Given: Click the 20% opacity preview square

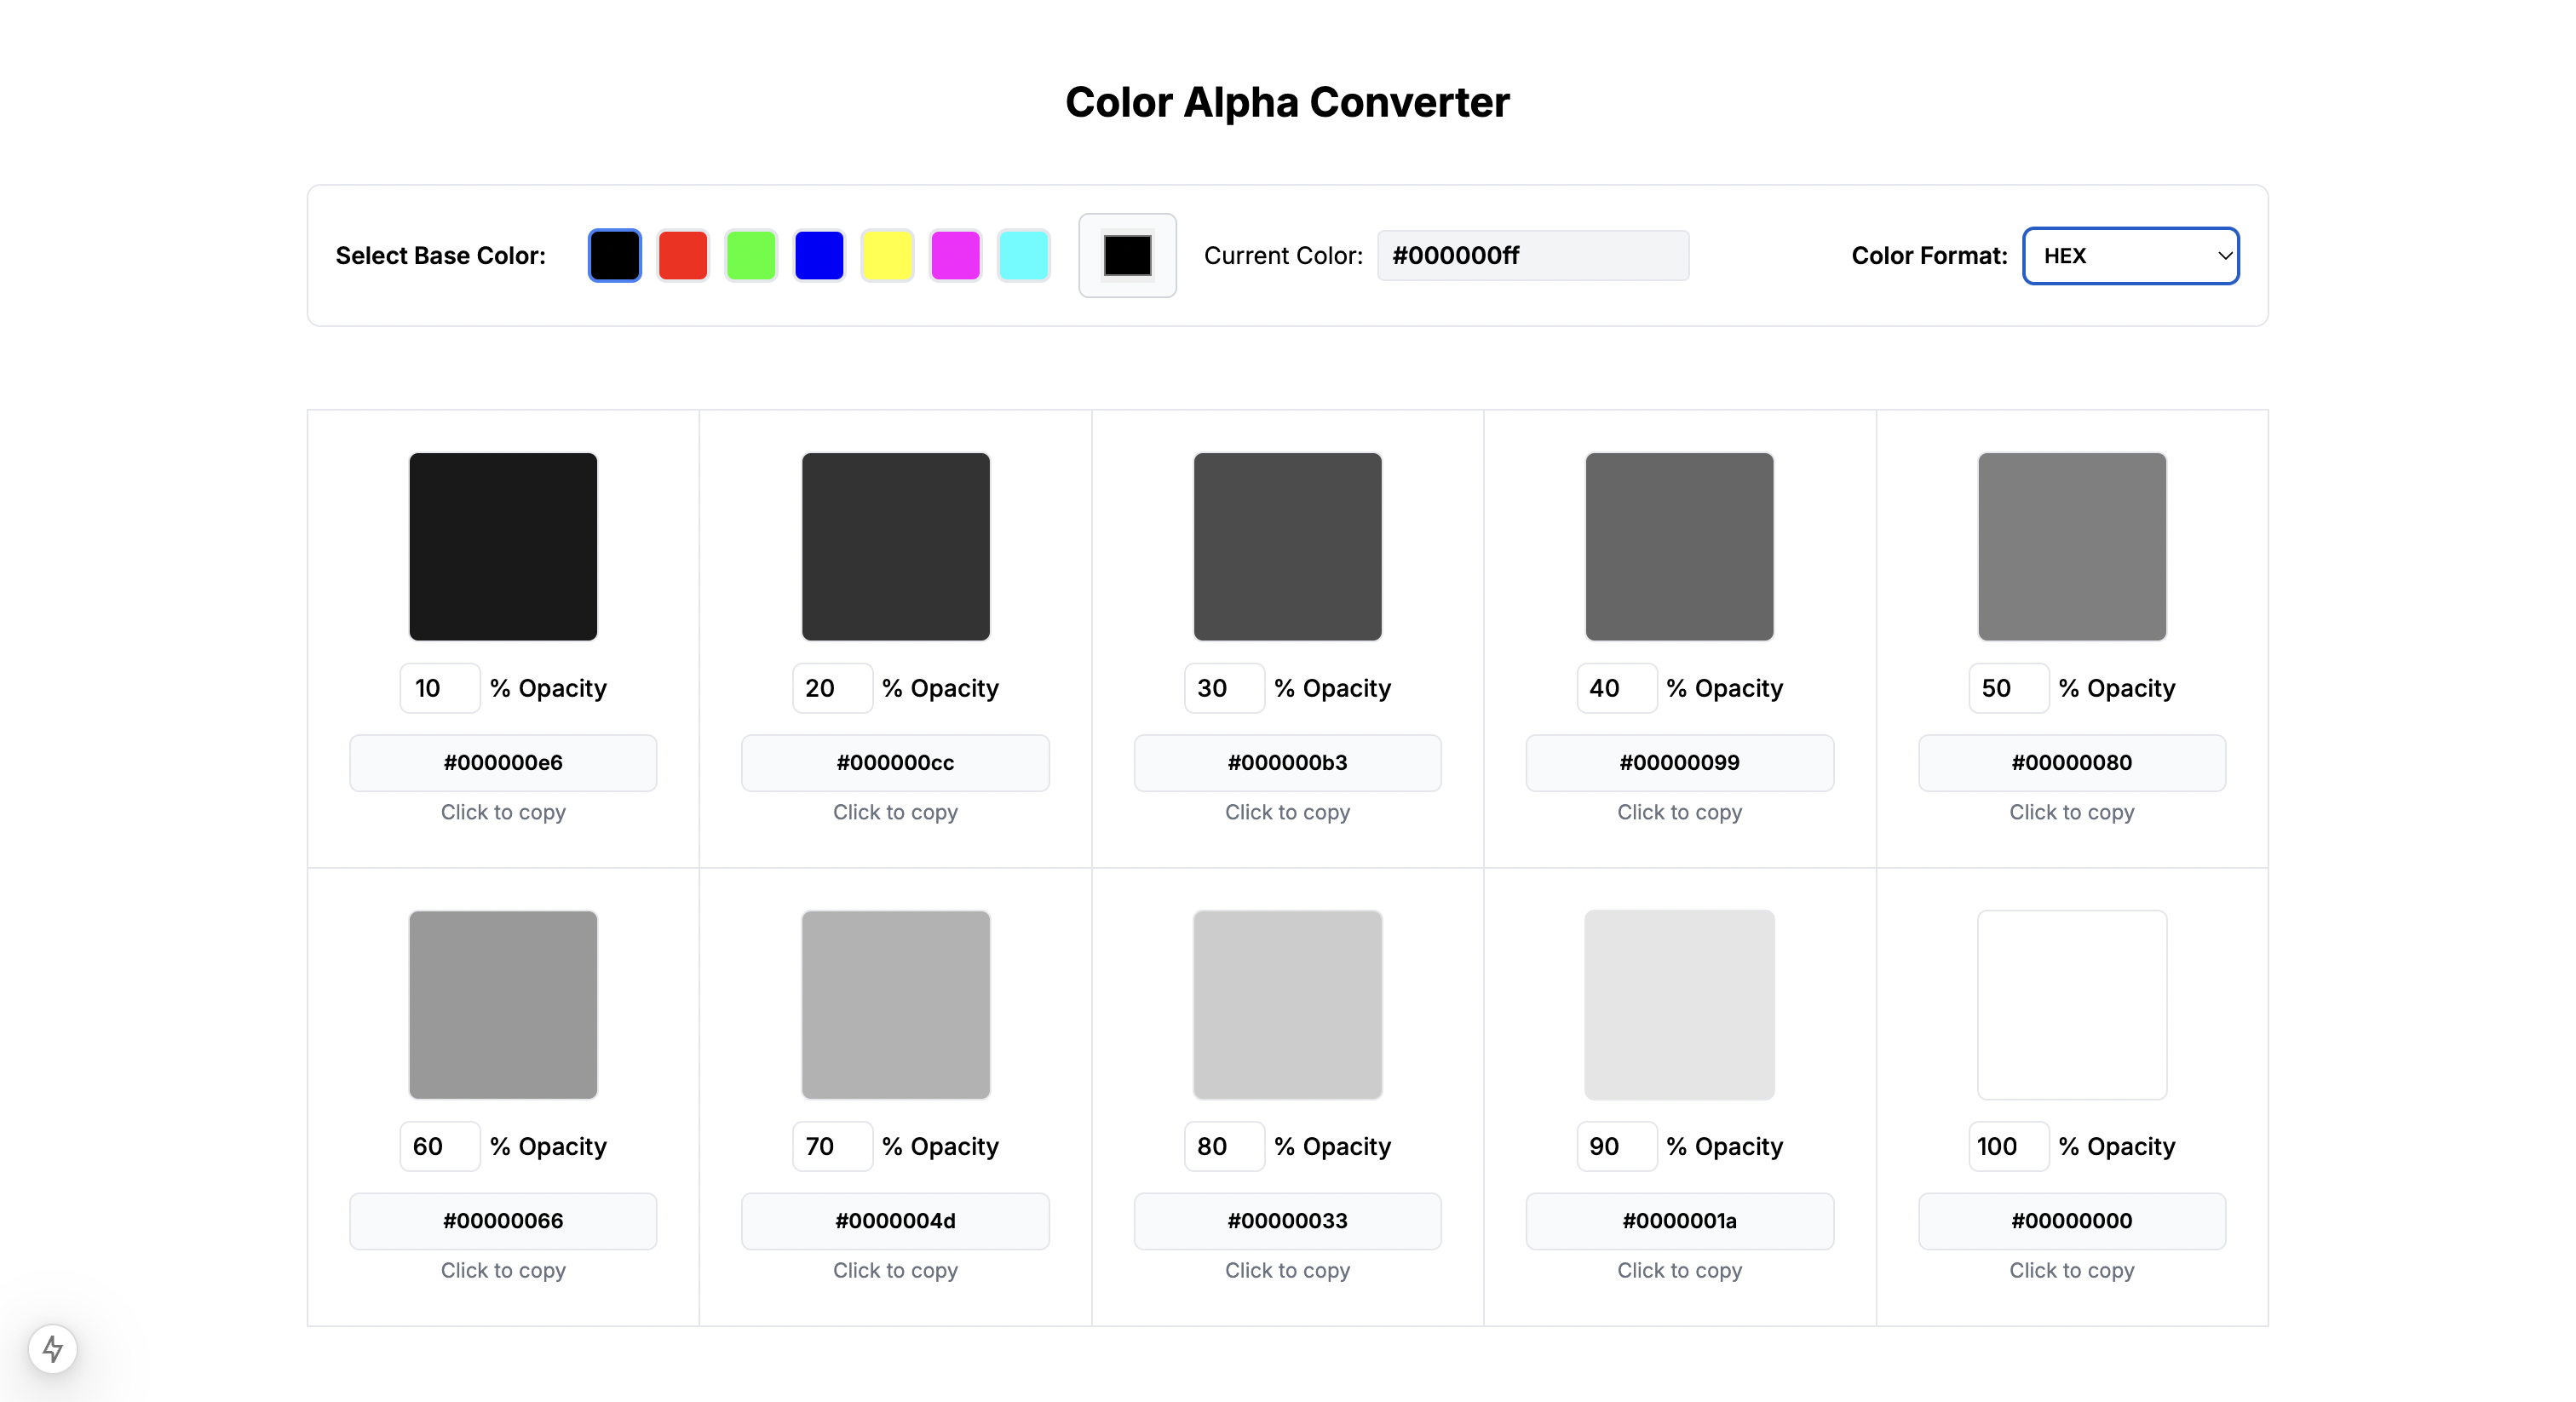Looking at the screenshot, I should coord(895,547).
